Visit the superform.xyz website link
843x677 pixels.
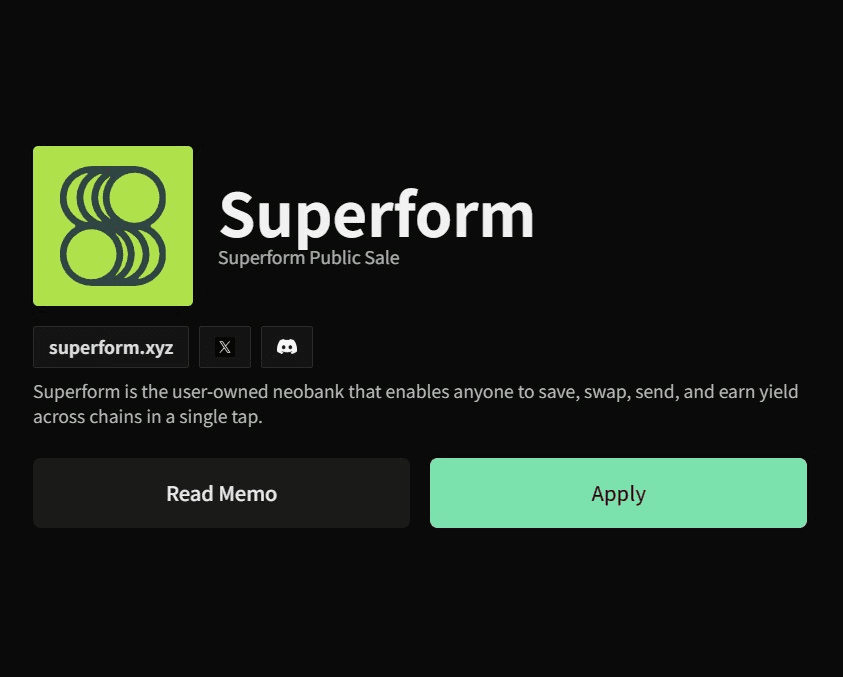(x=111, y=347)
